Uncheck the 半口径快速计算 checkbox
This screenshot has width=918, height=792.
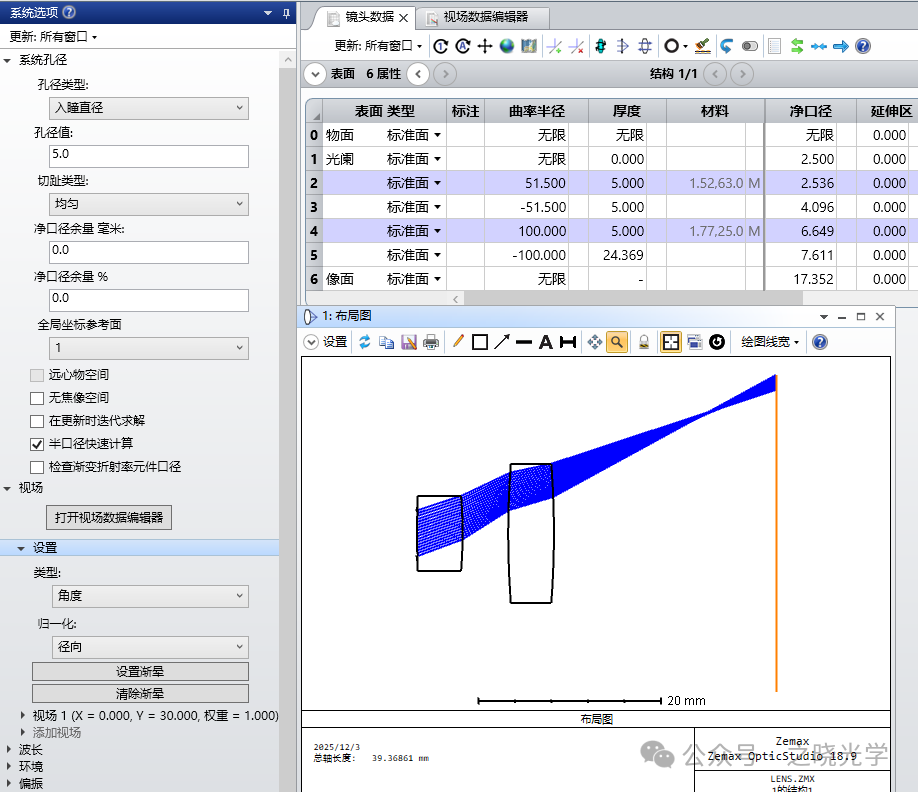(x=37, y=444)
